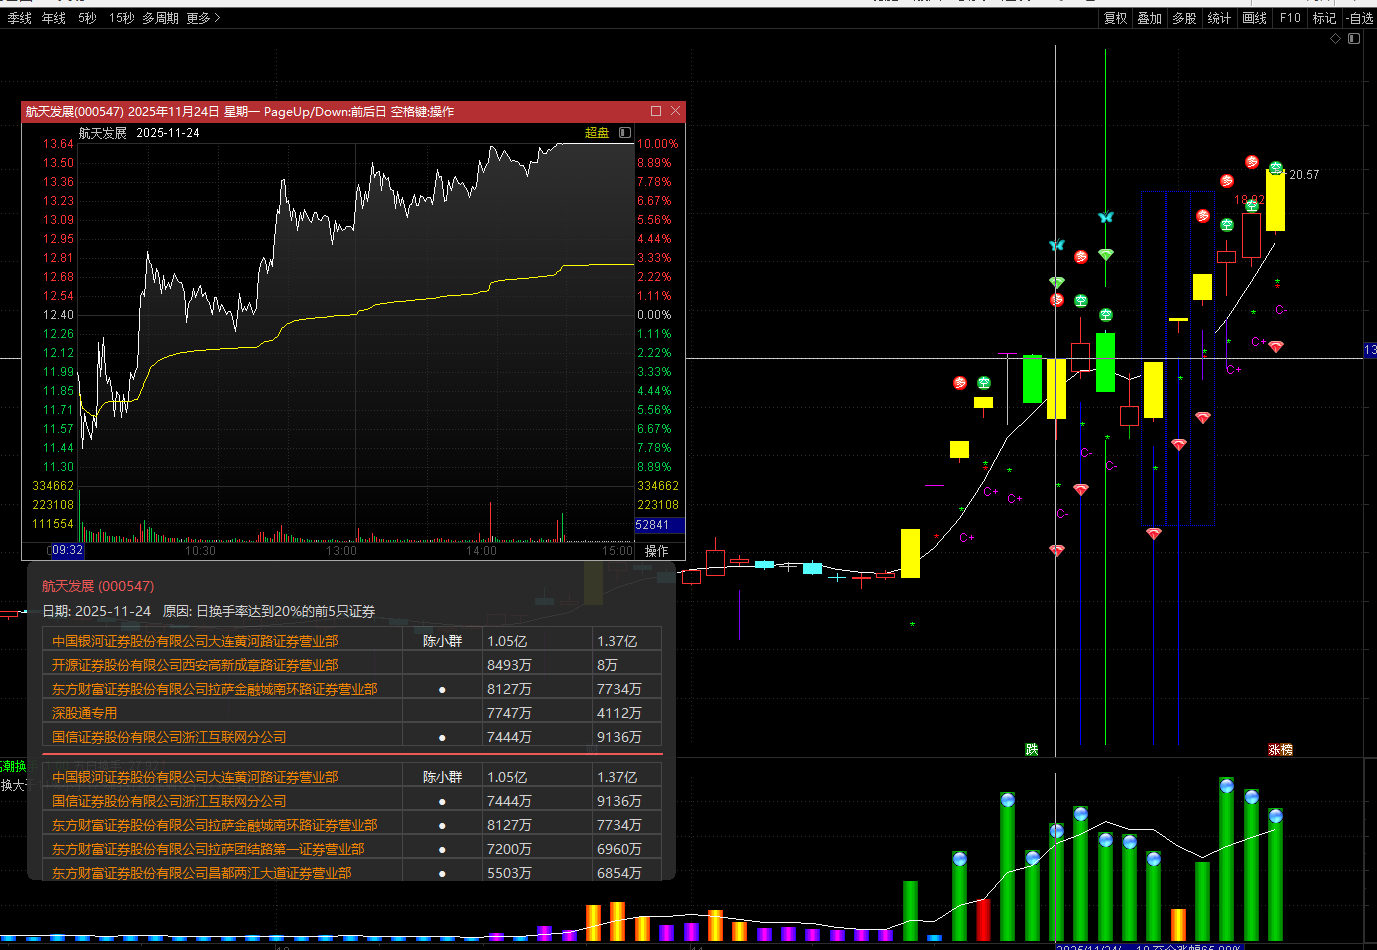Toggle the main chart sidebar panel icon
Screen dimensions: 1377x950
pos(1354,39)
